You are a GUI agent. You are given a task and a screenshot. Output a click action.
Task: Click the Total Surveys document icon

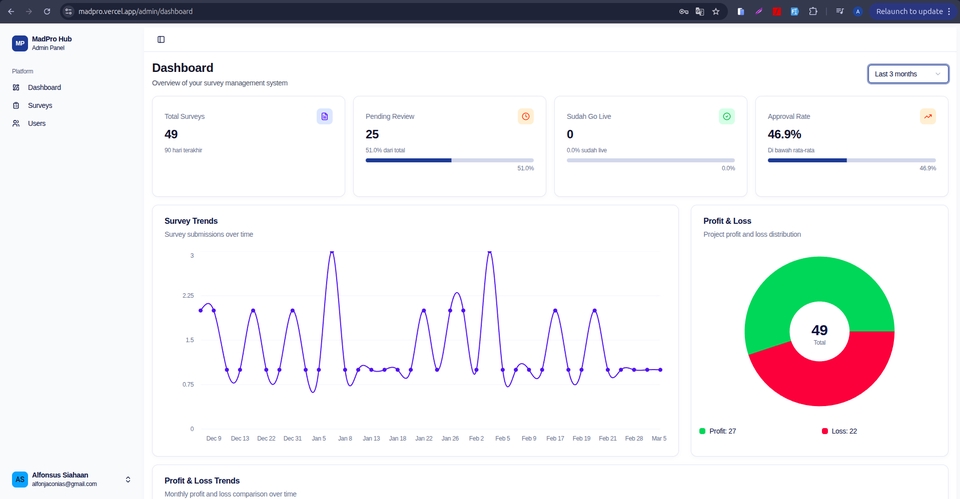click(324, 116)
